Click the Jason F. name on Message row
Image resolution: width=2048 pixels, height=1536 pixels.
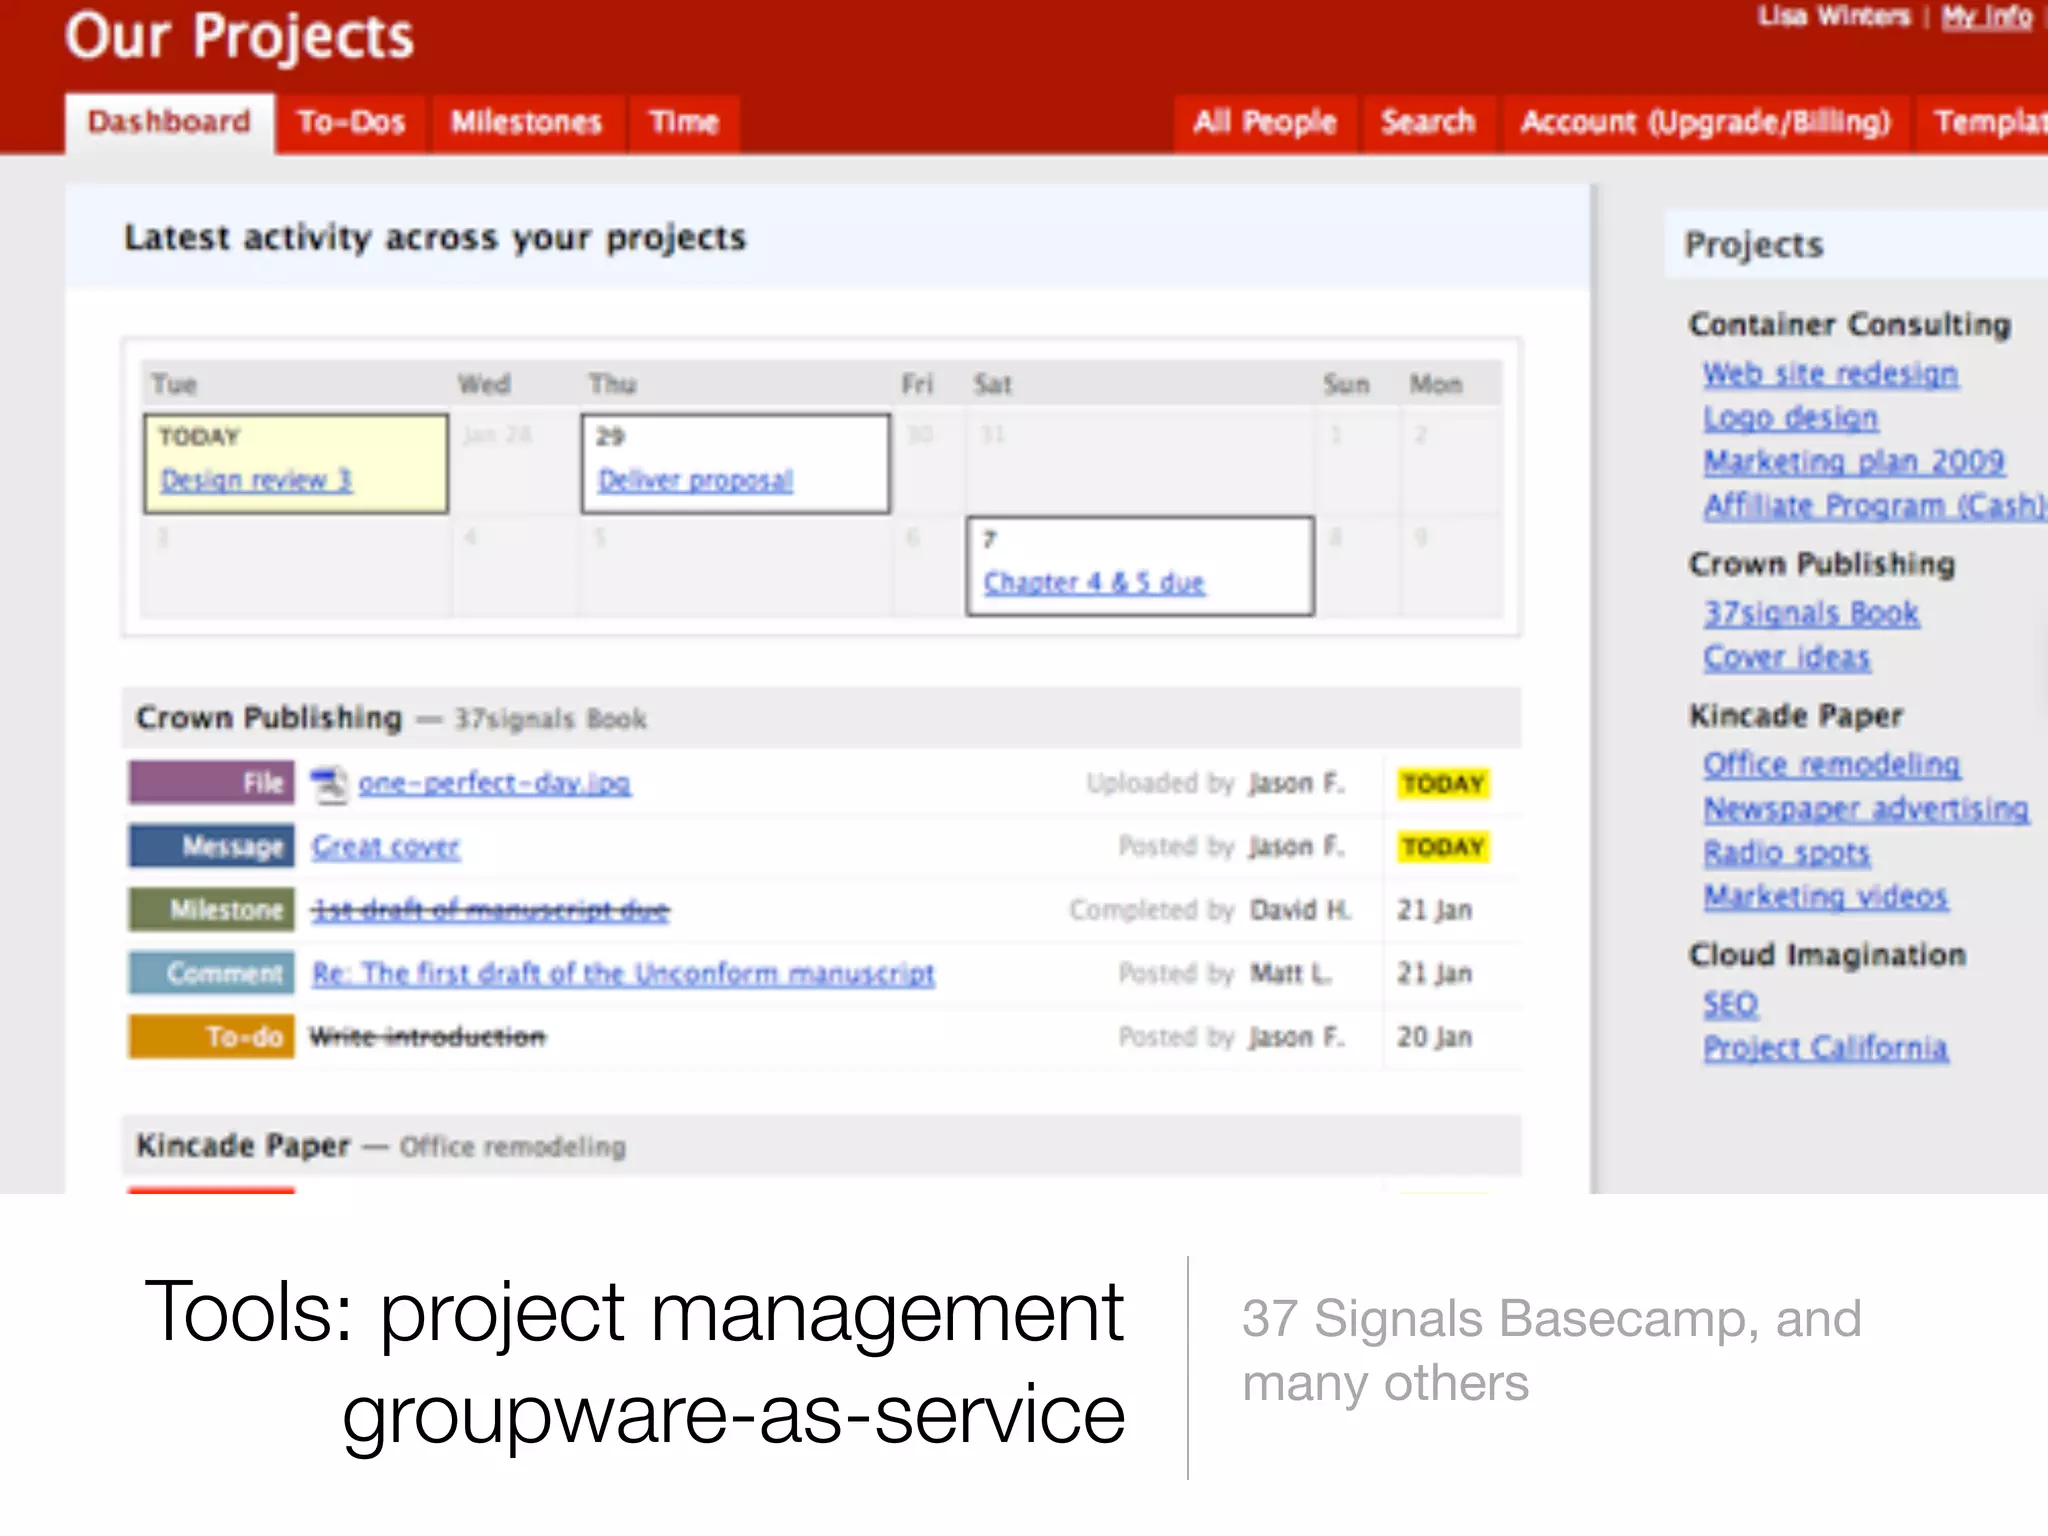pyautogui.click(x=1296, y=847)
